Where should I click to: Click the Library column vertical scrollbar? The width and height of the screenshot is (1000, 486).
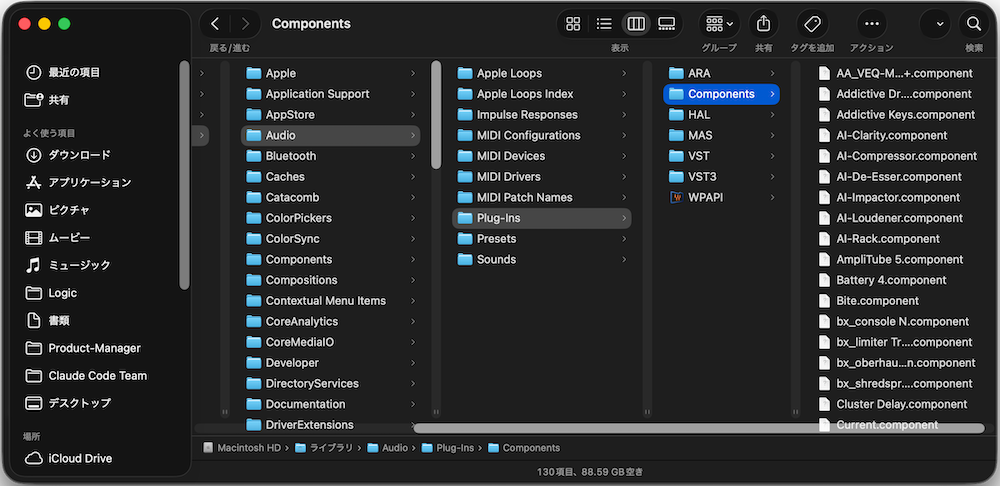pyautogui.click(x=436, y=115)
